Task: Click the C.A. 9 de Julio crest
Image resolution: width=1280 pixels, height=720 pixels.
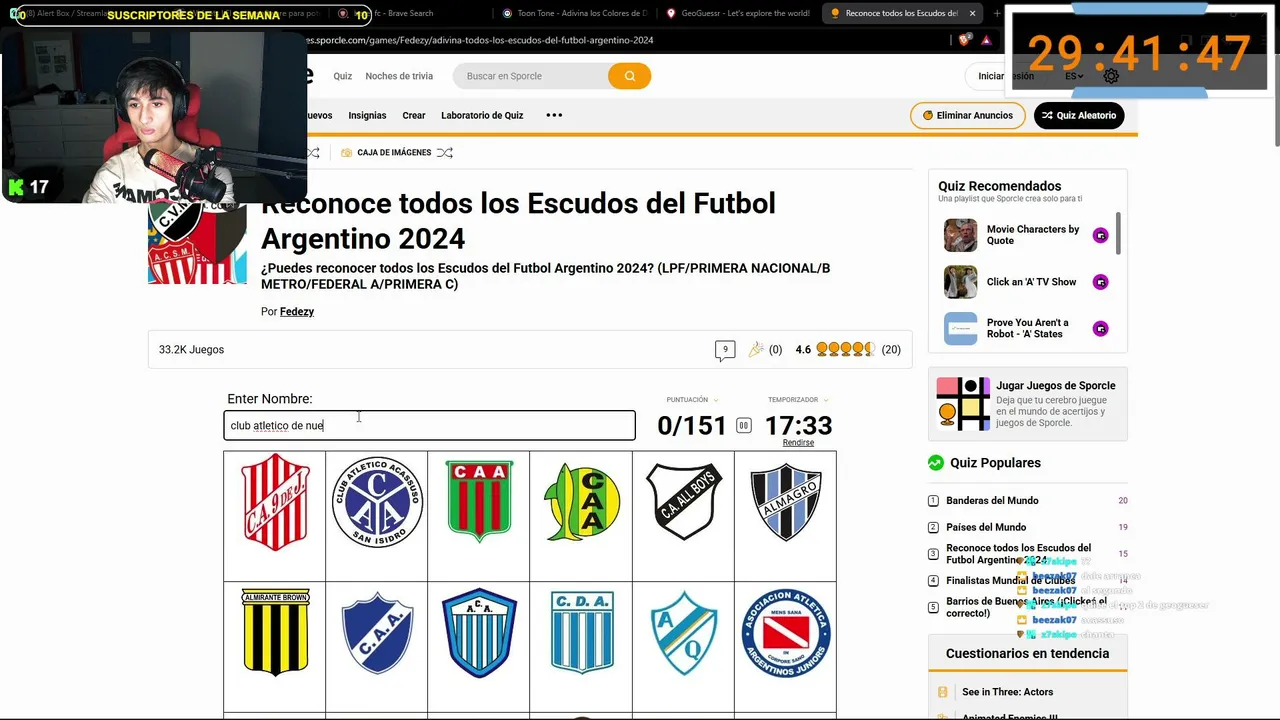Action: (x=275, y=502)
